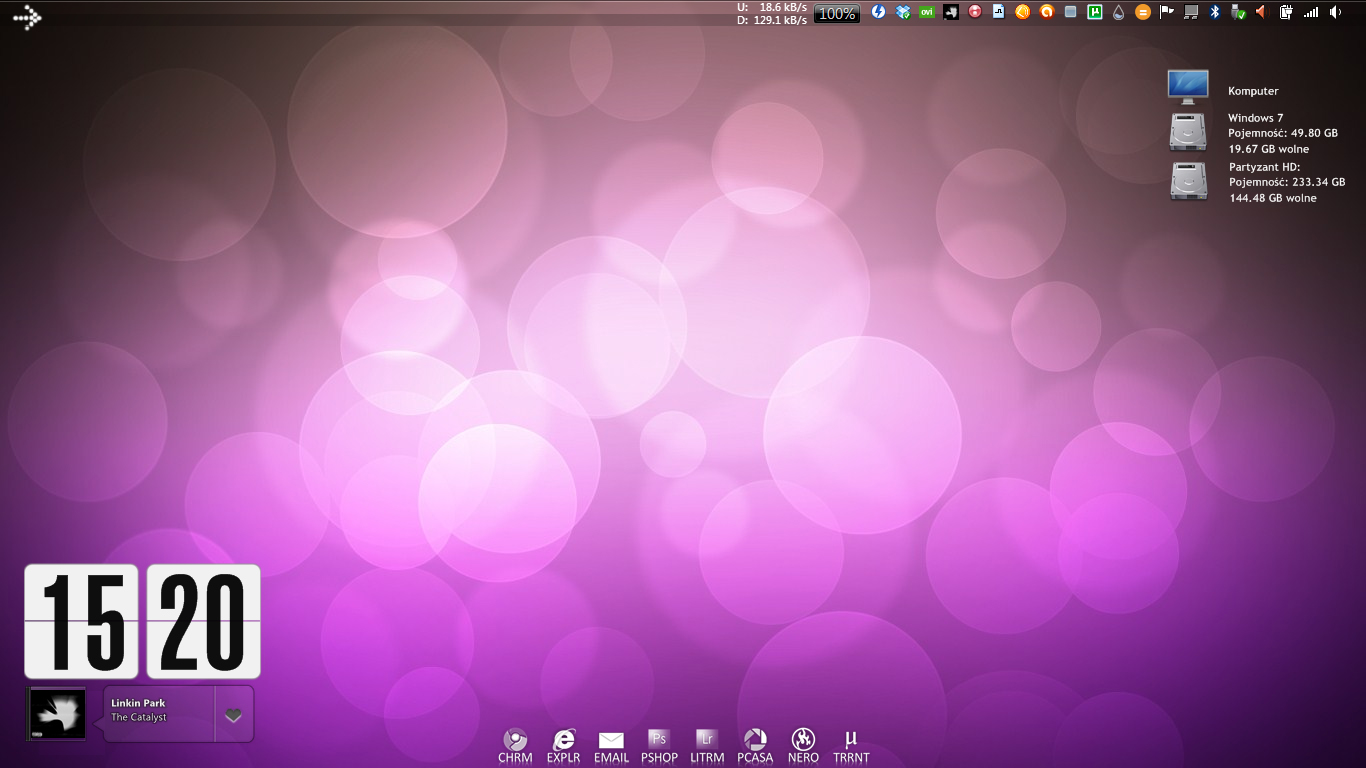Click the heart favorite button
Image resolution: width=1366 pixels, height=768 pixels.
pos(233,715)
